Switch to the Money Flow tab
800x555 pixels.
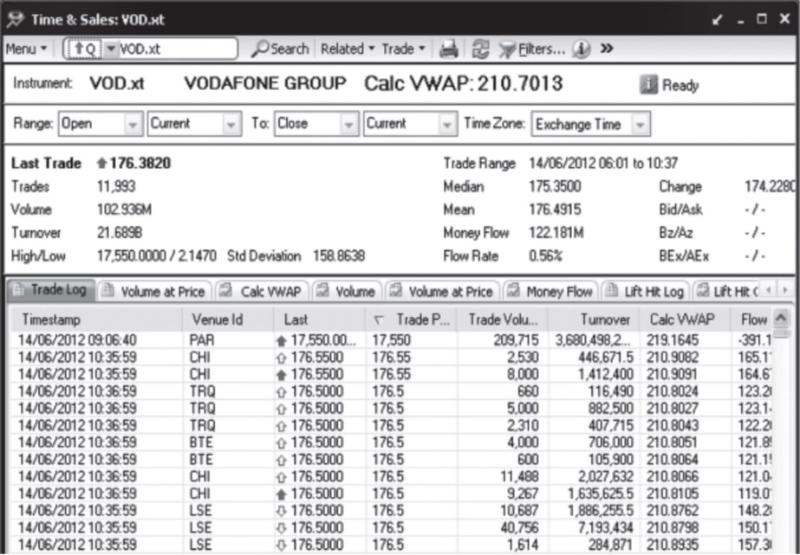click(x=552, y=291)
